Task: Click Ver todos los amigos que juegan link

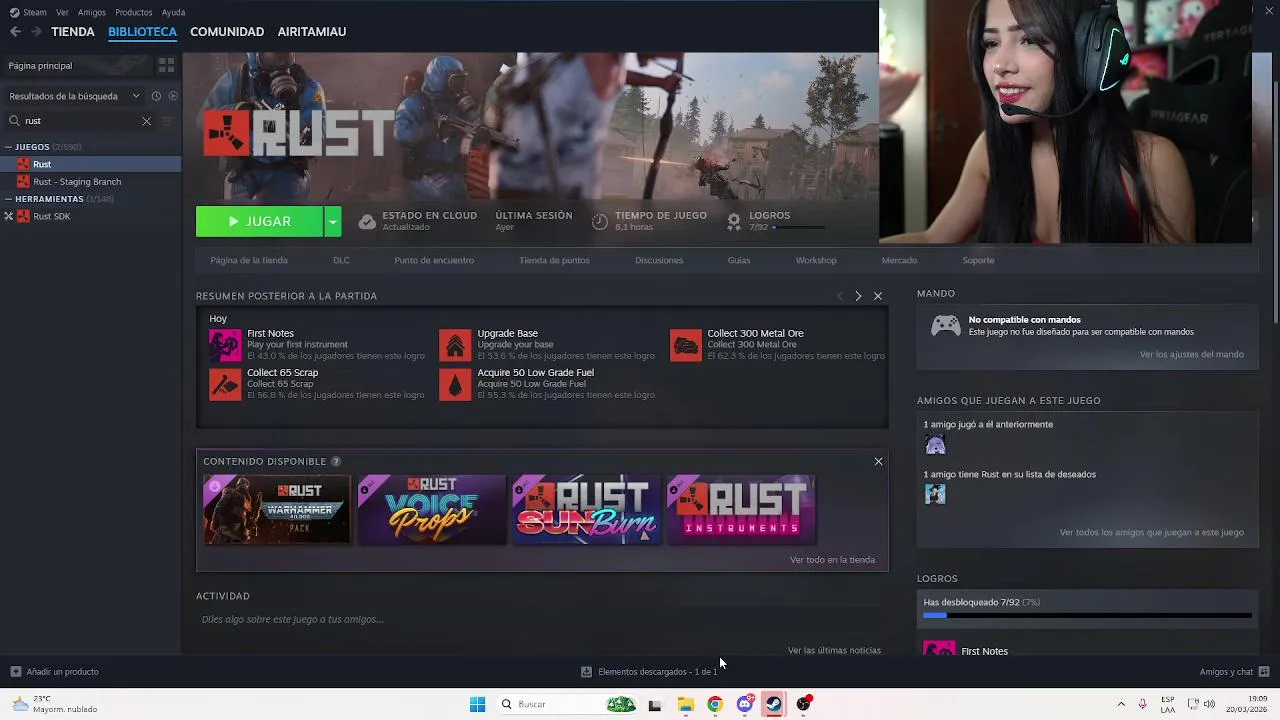Action: [1152, 532]
